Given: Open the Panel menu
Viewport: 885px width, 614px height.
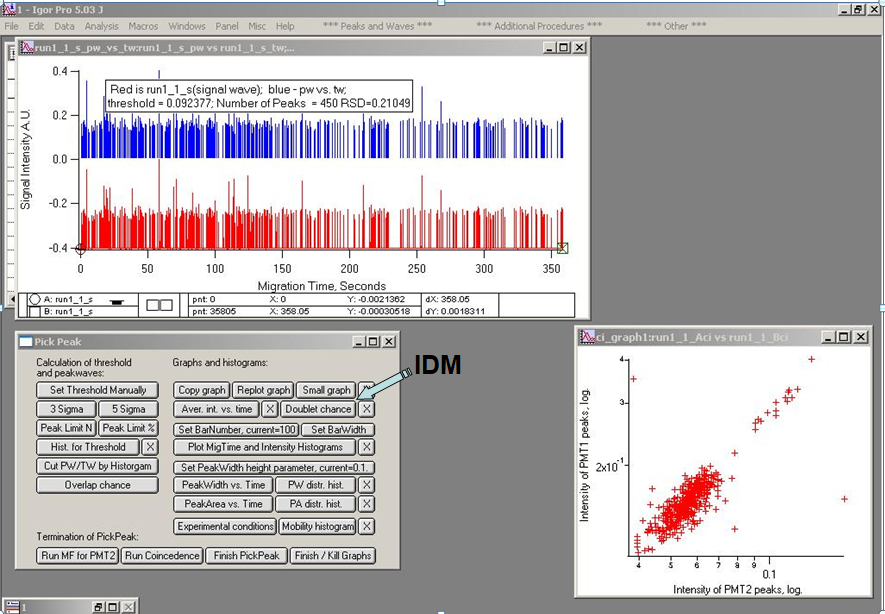Looking at the screenshot, I should (x=227, y=26).
